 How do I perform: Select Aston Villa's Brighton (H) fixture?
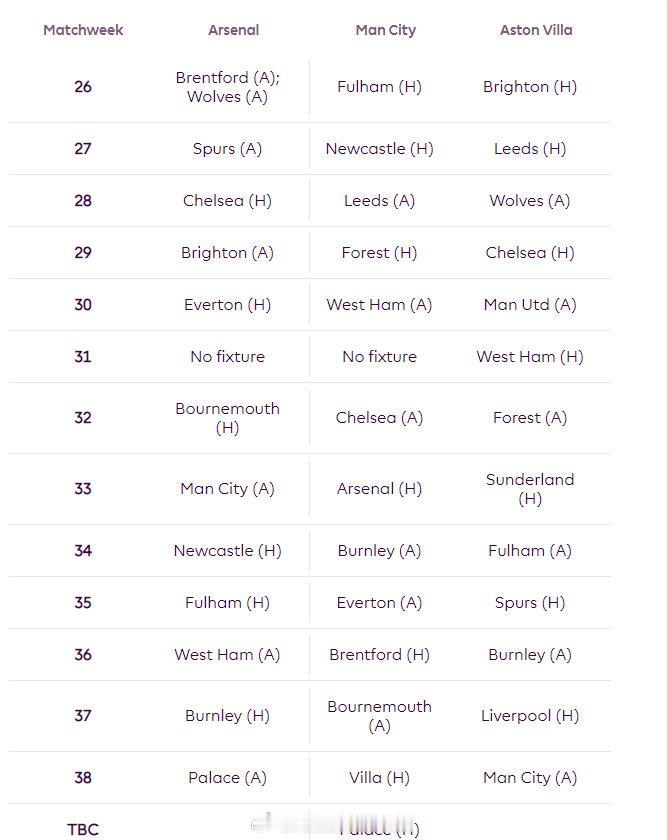coord(530,87)
